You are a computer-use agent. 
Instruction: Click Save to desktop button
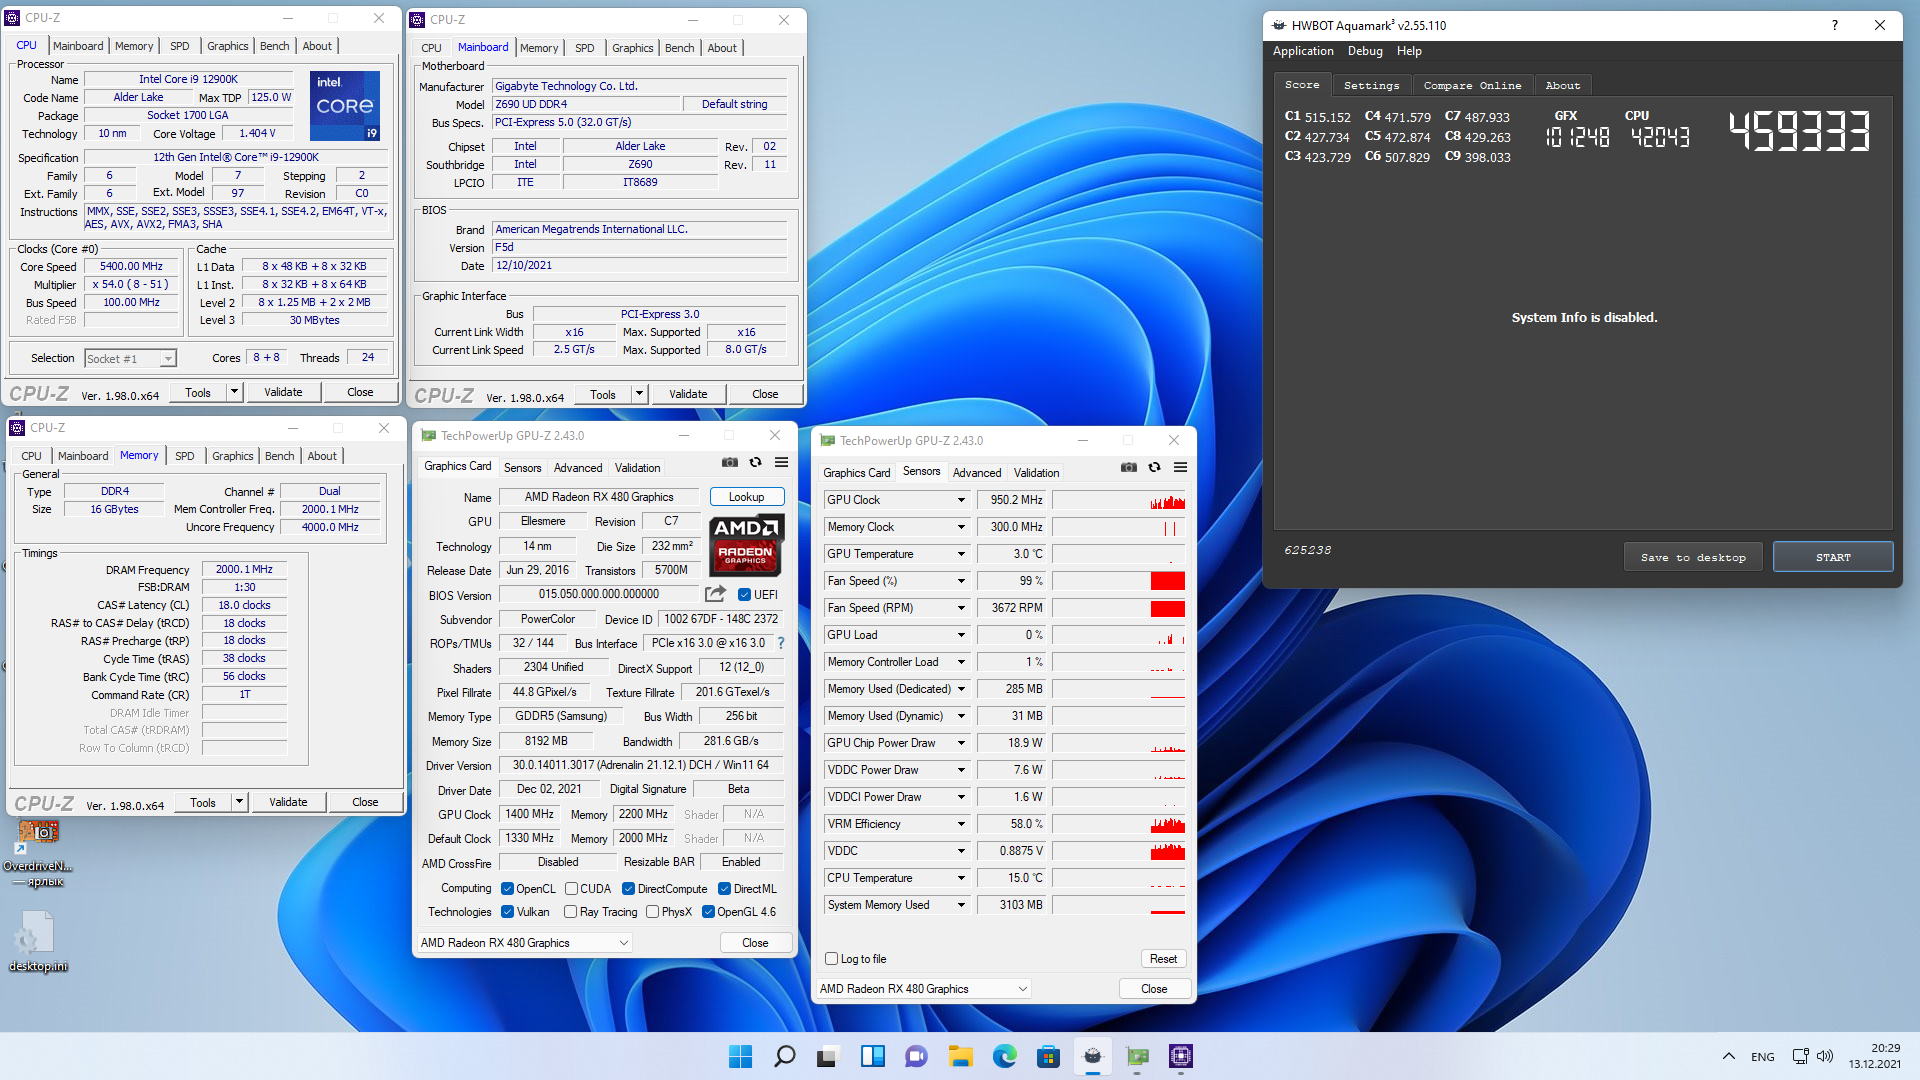pyautogui.click(x=1693, y=557)
